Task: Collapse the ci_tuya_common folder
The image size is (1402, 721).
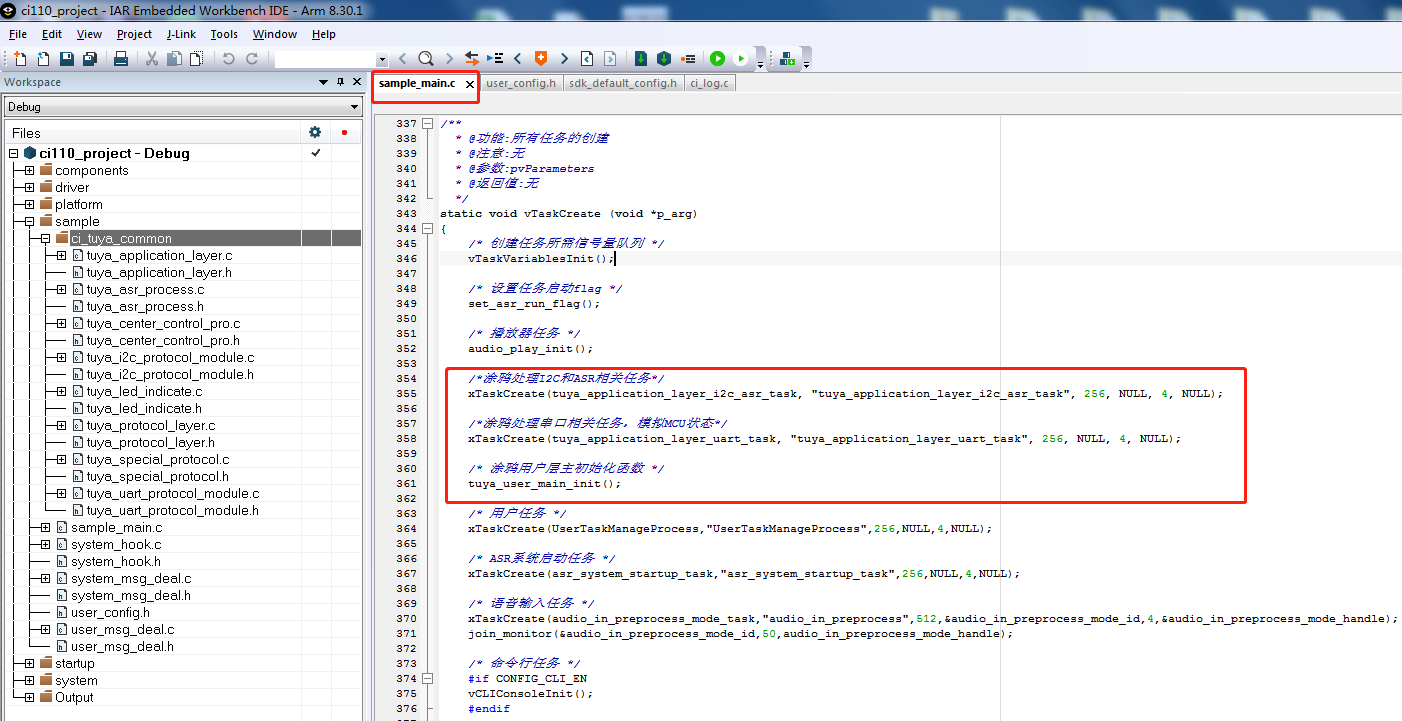Action: [45, 238]
